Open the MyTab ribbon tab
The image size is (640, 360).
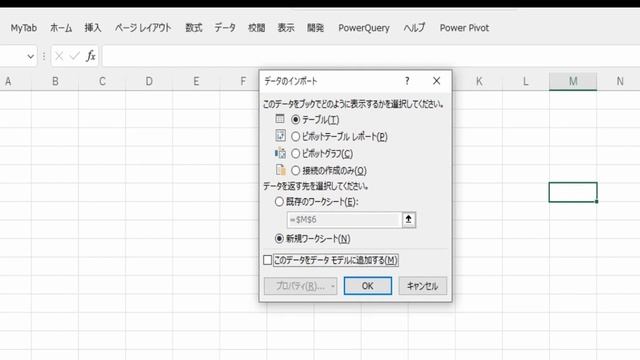24,28
